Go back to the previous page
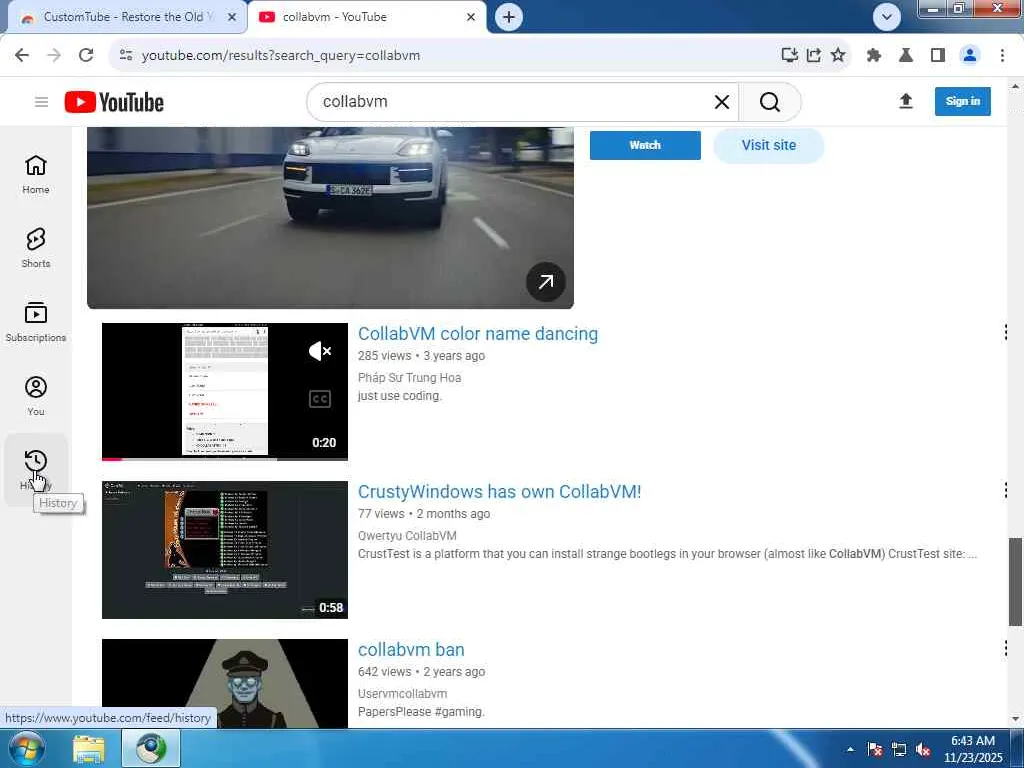The height and width of the screenshot is (768, 1024). click(x=22, y=55)
